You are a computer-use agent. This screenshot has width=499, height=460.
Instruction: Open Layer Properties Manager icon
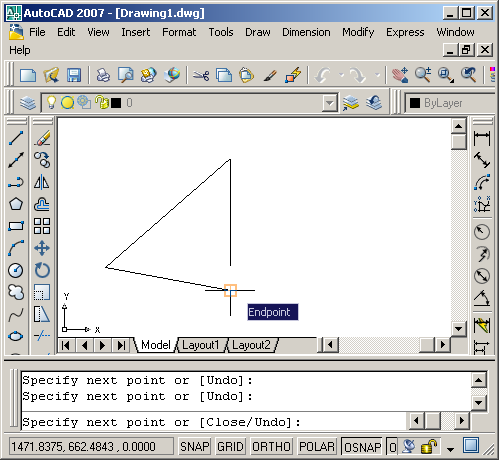click(x=28, y=103)
